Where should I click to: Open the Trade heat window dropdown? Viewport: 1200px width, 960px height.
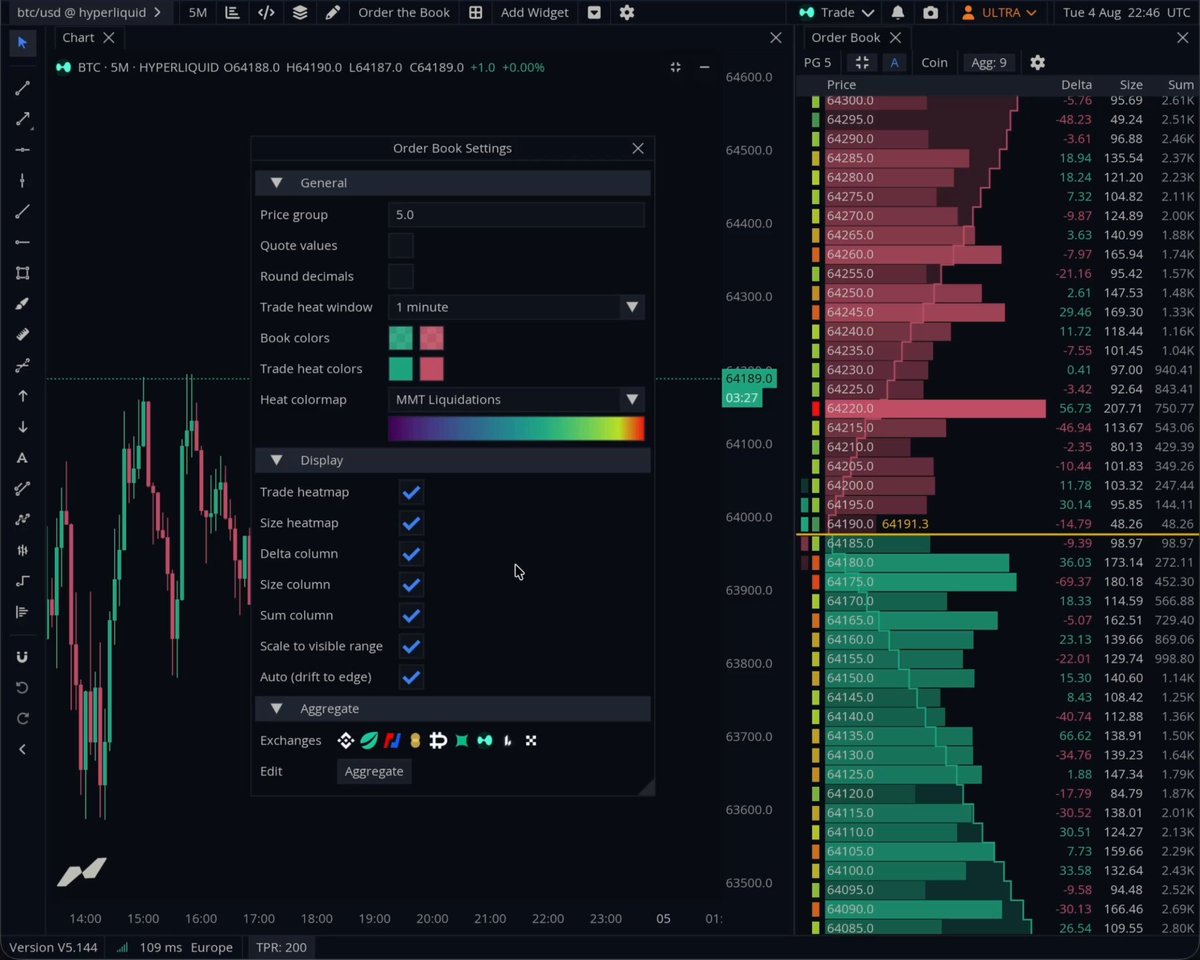point(516,307)
